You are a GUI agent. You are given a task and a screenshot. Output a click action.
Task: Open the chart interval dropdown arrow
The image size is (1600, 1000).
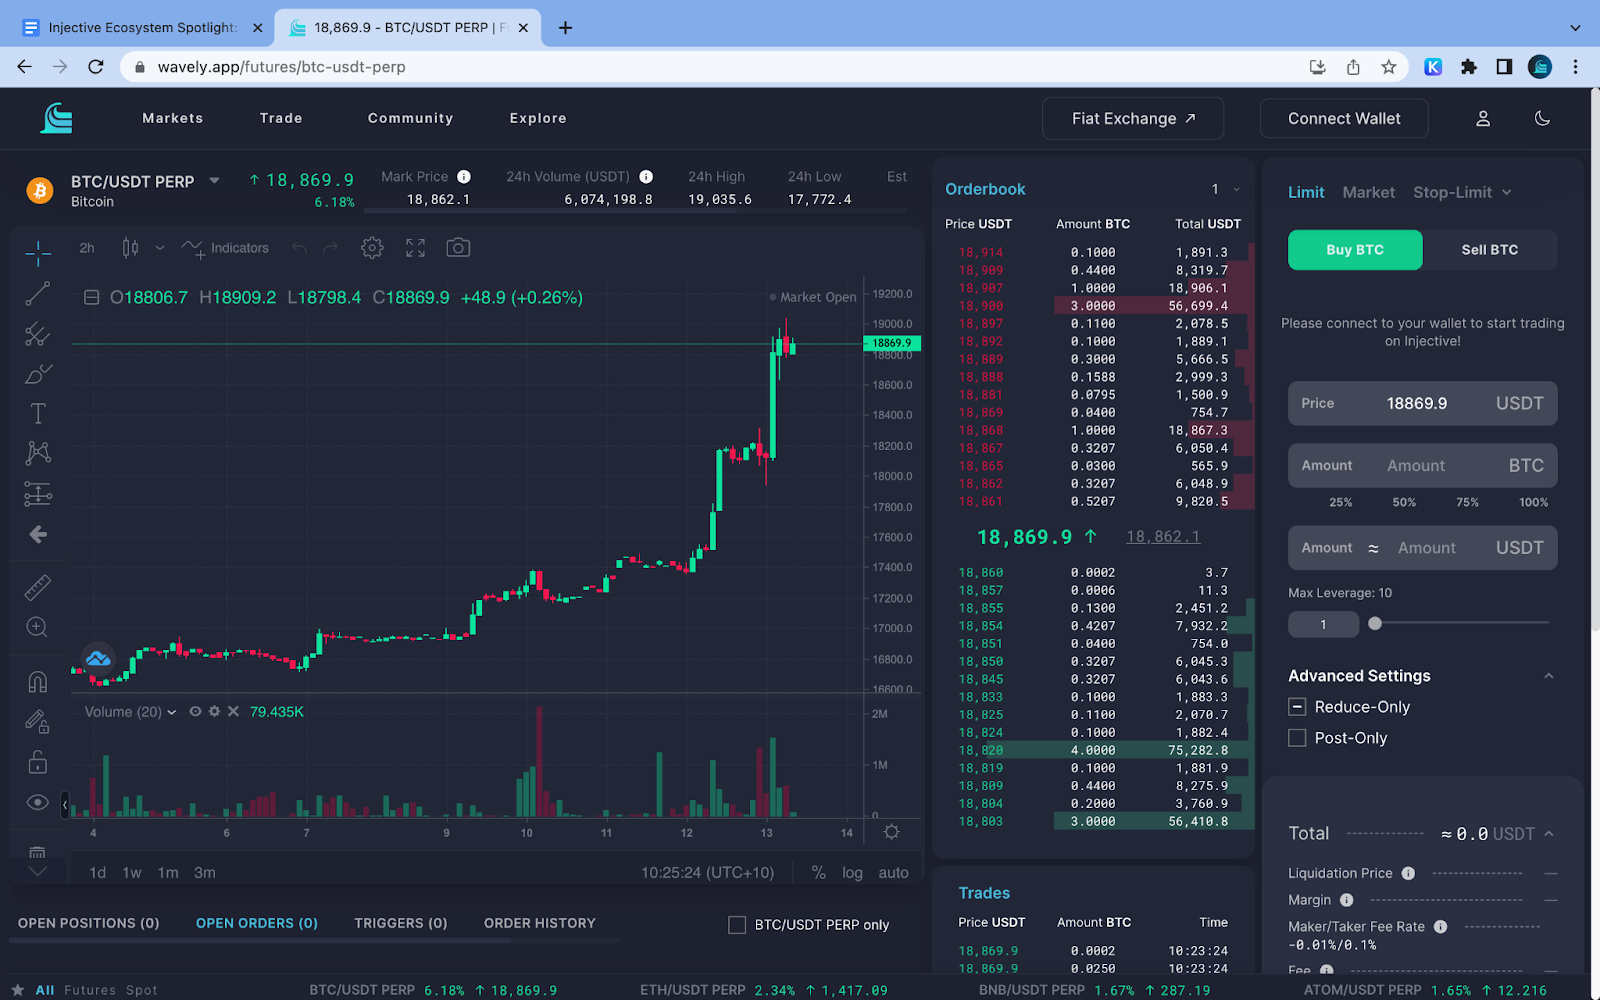click(160, 248)
